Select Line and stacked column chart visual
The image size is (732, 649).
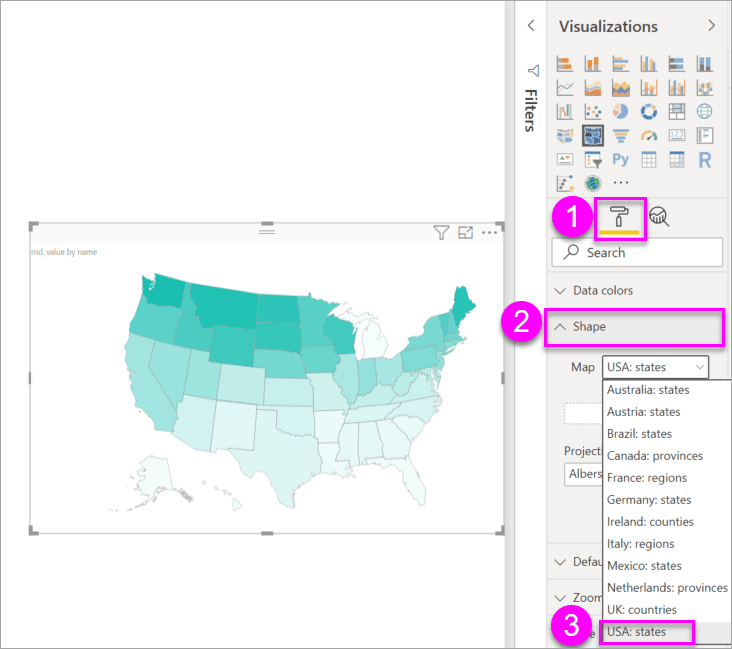point(648,87)
